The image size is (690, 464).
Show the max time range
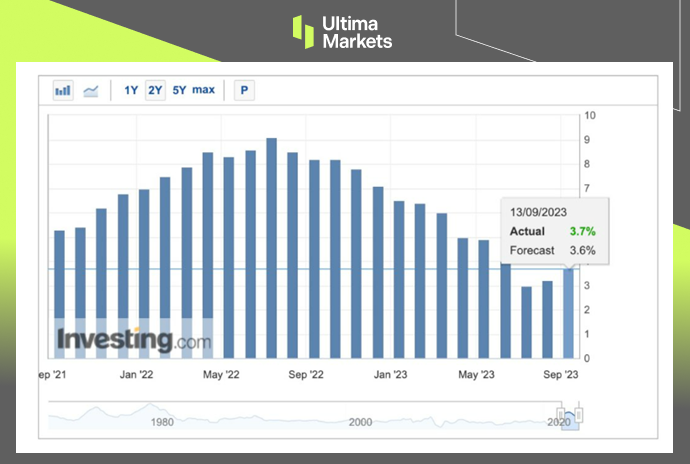point(203,91)
